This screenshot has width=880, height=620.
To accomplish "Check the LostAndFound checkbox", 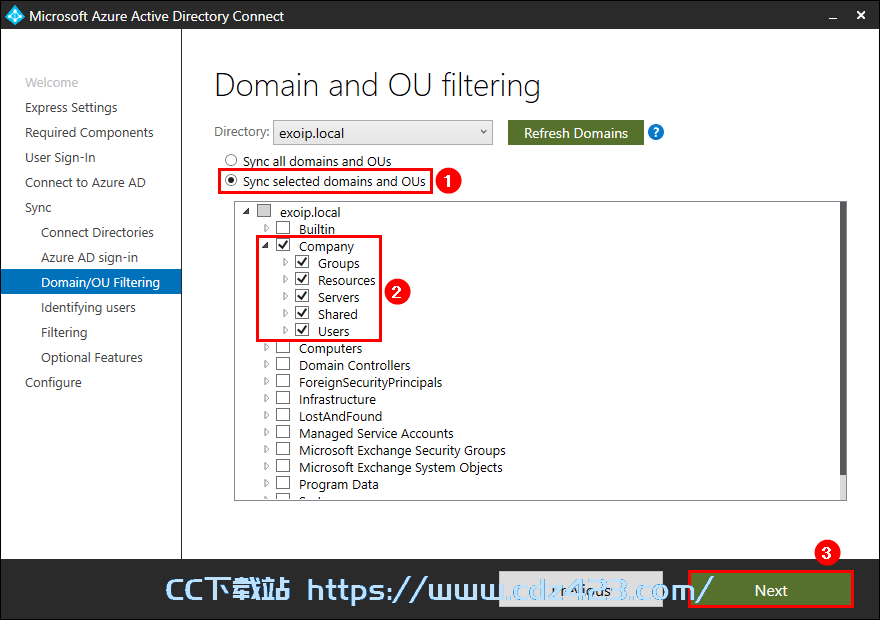I will 283,415.
